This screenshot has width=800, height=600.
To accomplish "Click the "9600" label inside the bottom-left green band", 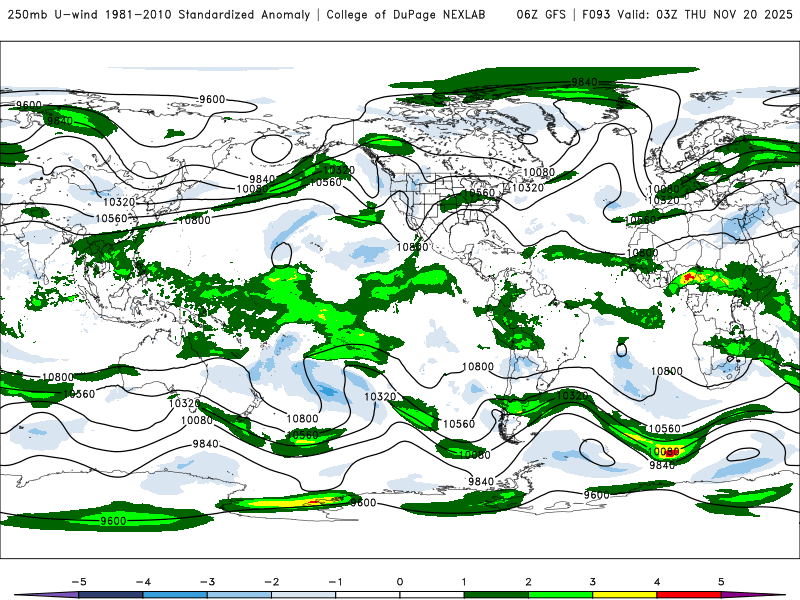I will click(113, 521).
